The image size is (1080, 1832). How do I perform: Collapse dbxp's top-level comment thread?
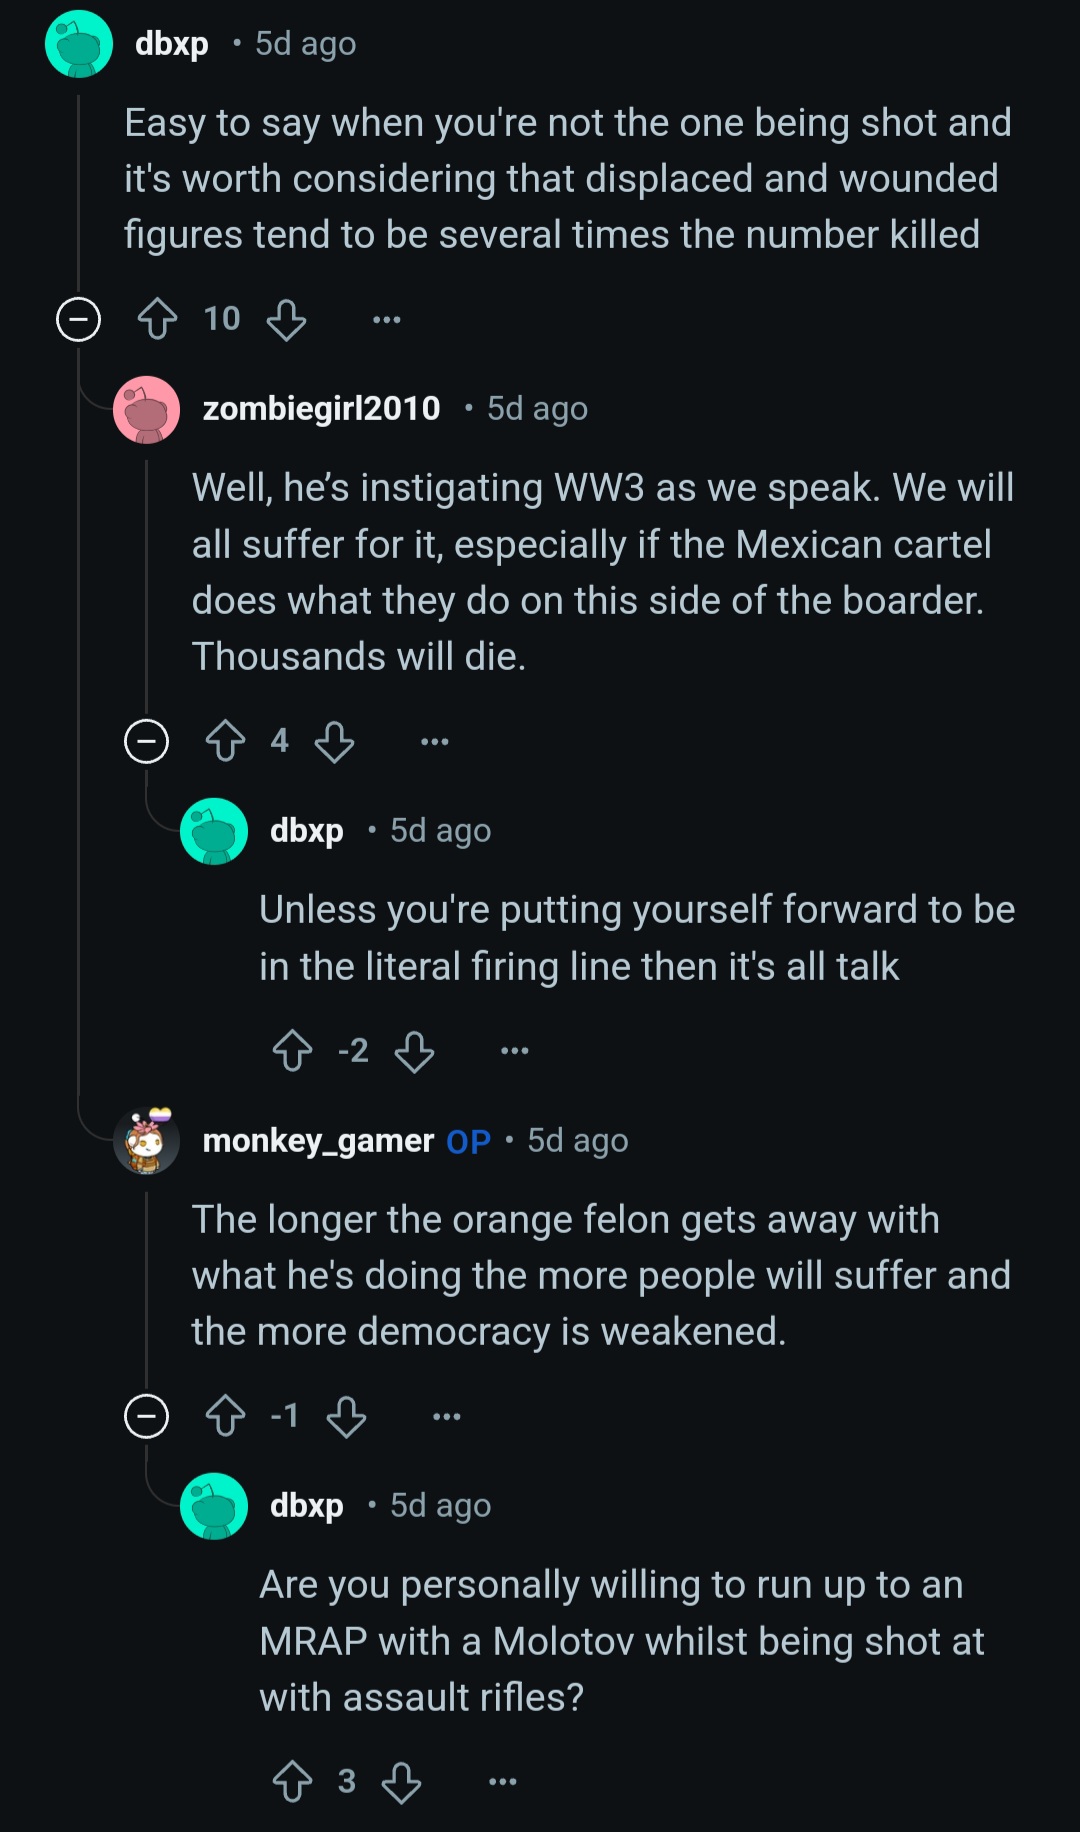coord(79,320)
